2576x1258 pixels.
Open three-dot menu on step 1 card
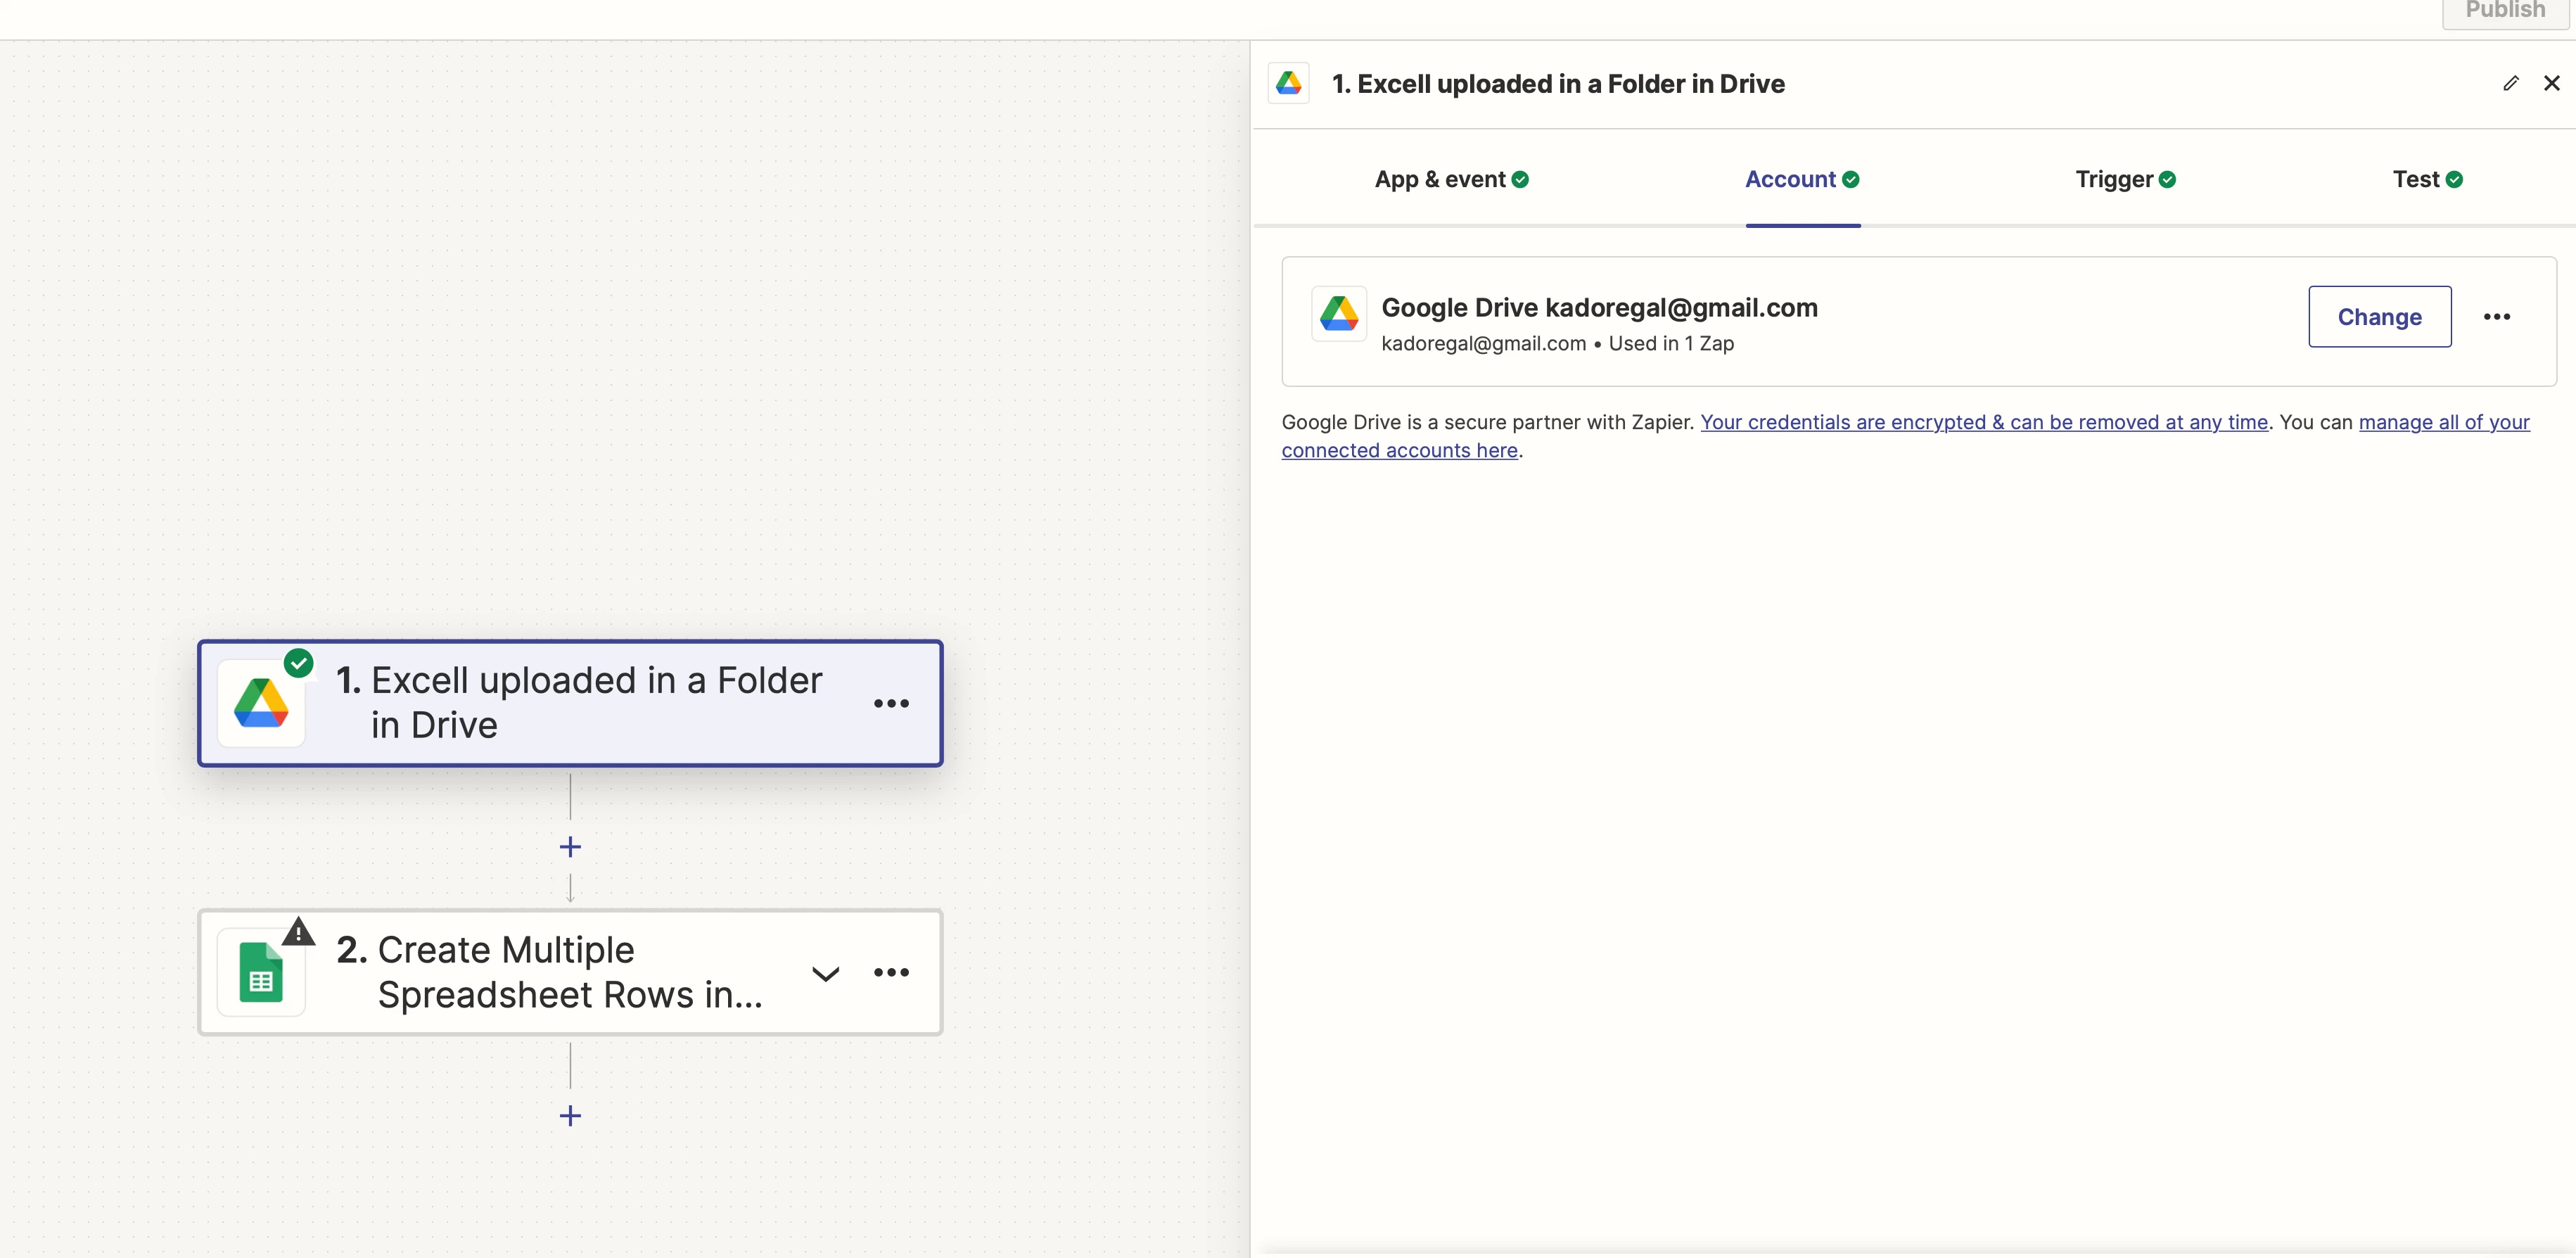point(891,703)
